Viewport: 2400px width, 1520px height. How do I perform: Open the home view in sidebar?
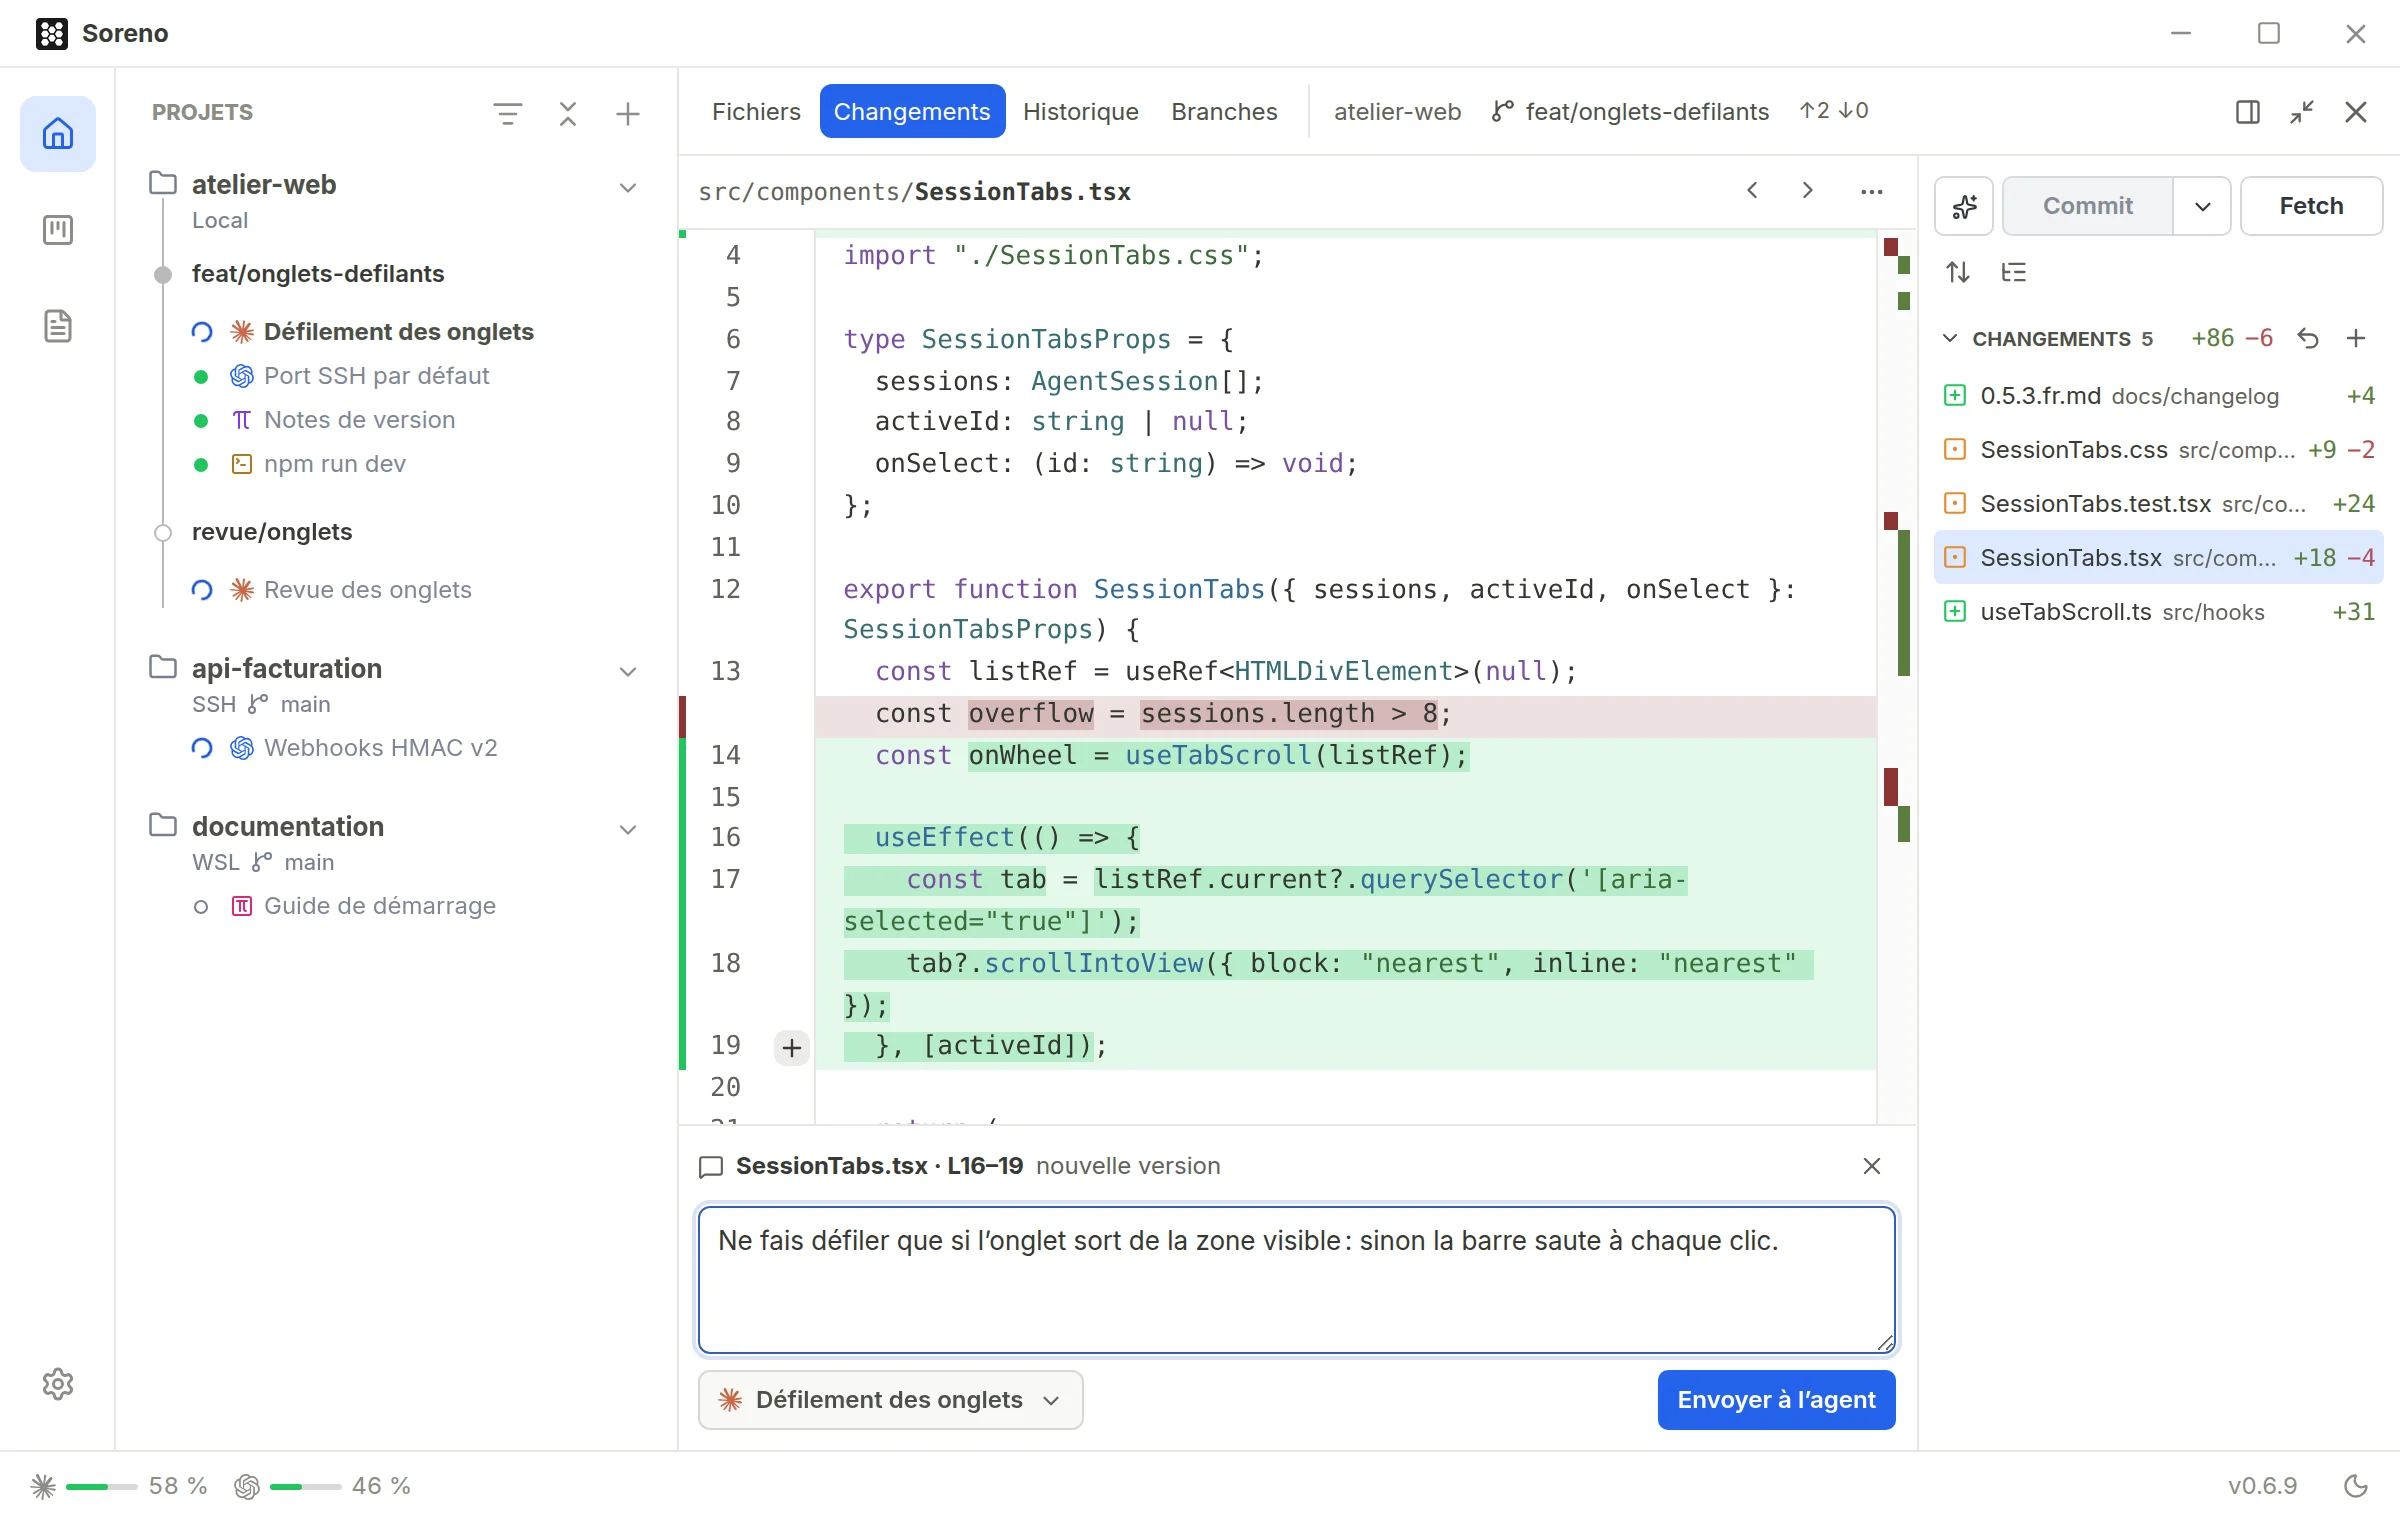[x=58, y=133]
